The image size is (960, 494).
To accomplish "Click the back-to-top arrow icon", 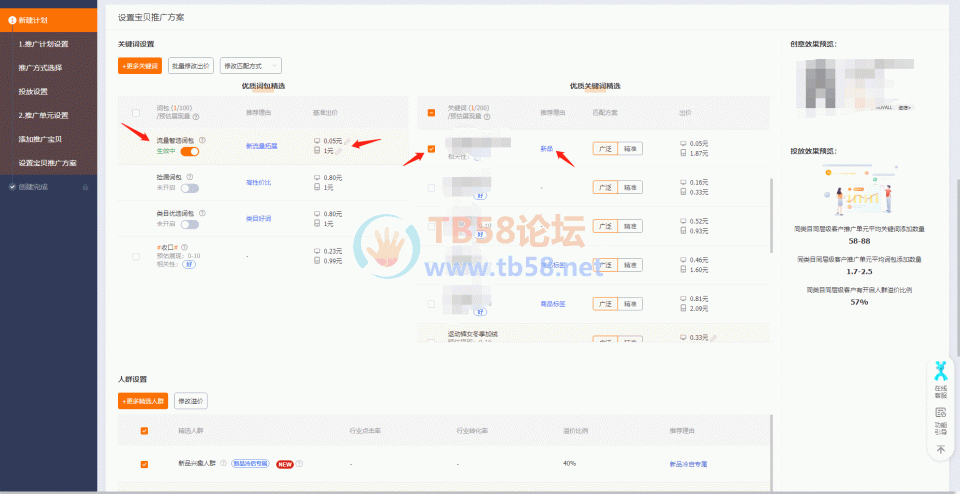I will [x=941, y=450].
